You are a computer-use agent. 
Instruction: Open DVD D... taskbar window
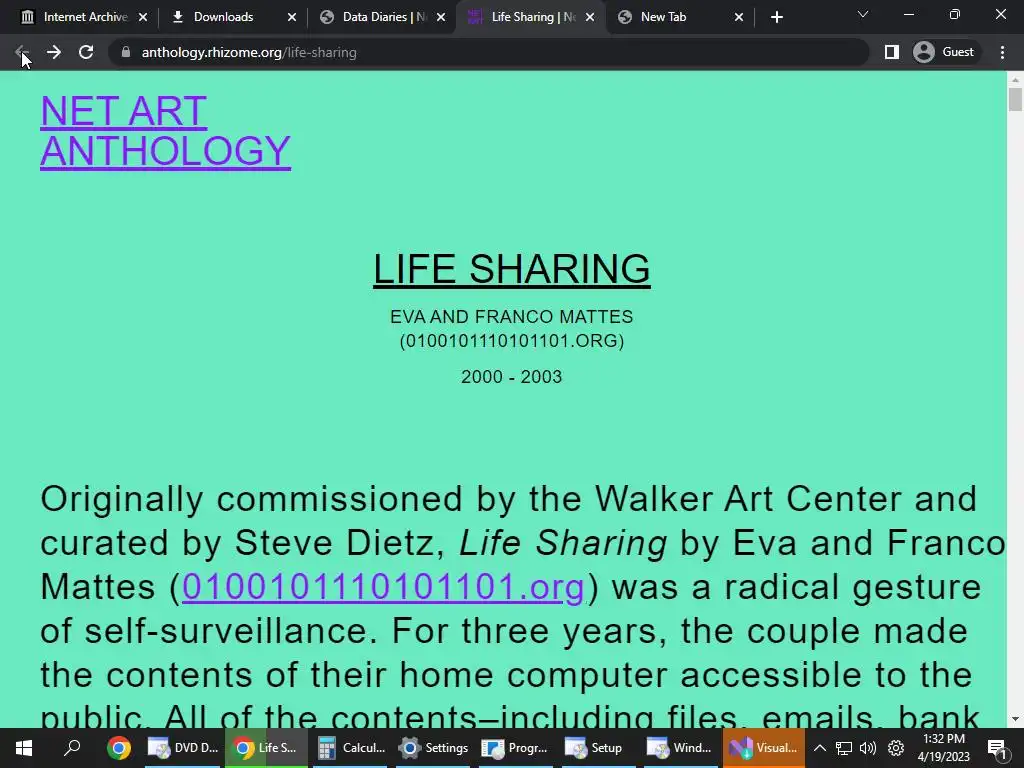[x=182, y=748]
